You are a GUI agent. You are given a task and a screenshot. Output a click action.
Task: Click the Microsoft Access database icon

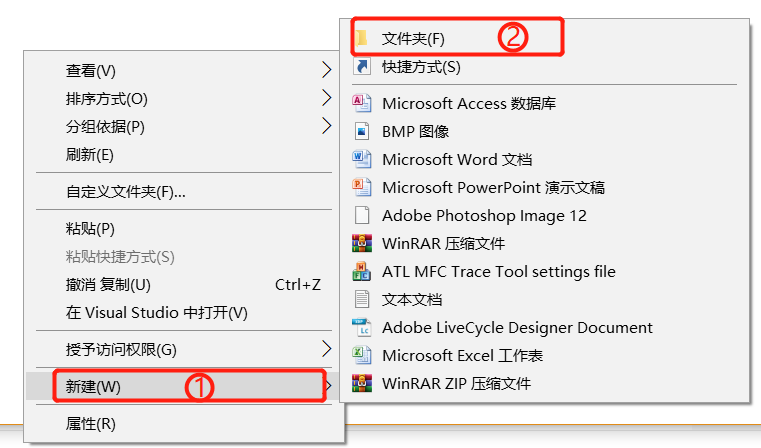point(362,103)
